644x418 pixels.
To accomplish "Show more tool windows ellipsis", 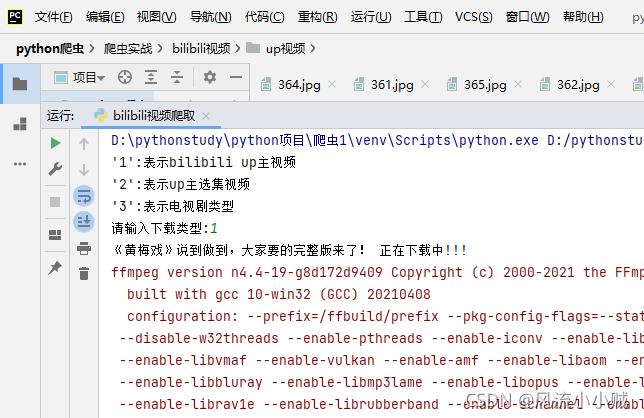I will click(20, 164).
